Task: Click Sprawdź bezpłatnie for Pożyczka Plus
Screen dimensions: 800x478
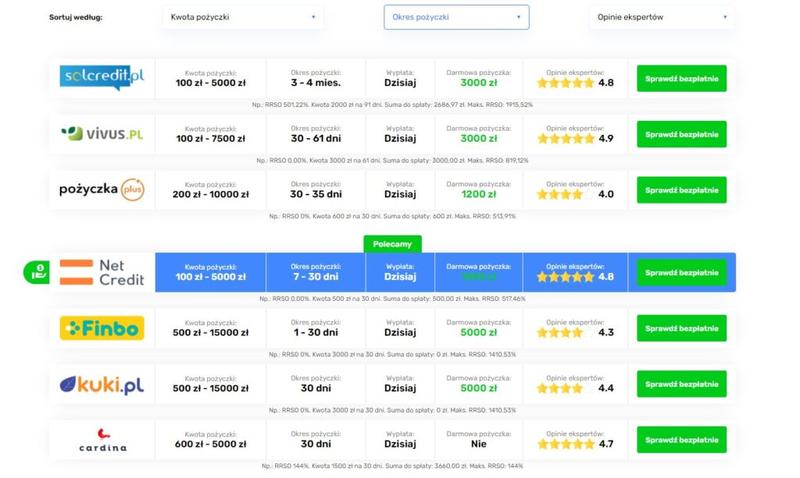Action: click(681, 189)
